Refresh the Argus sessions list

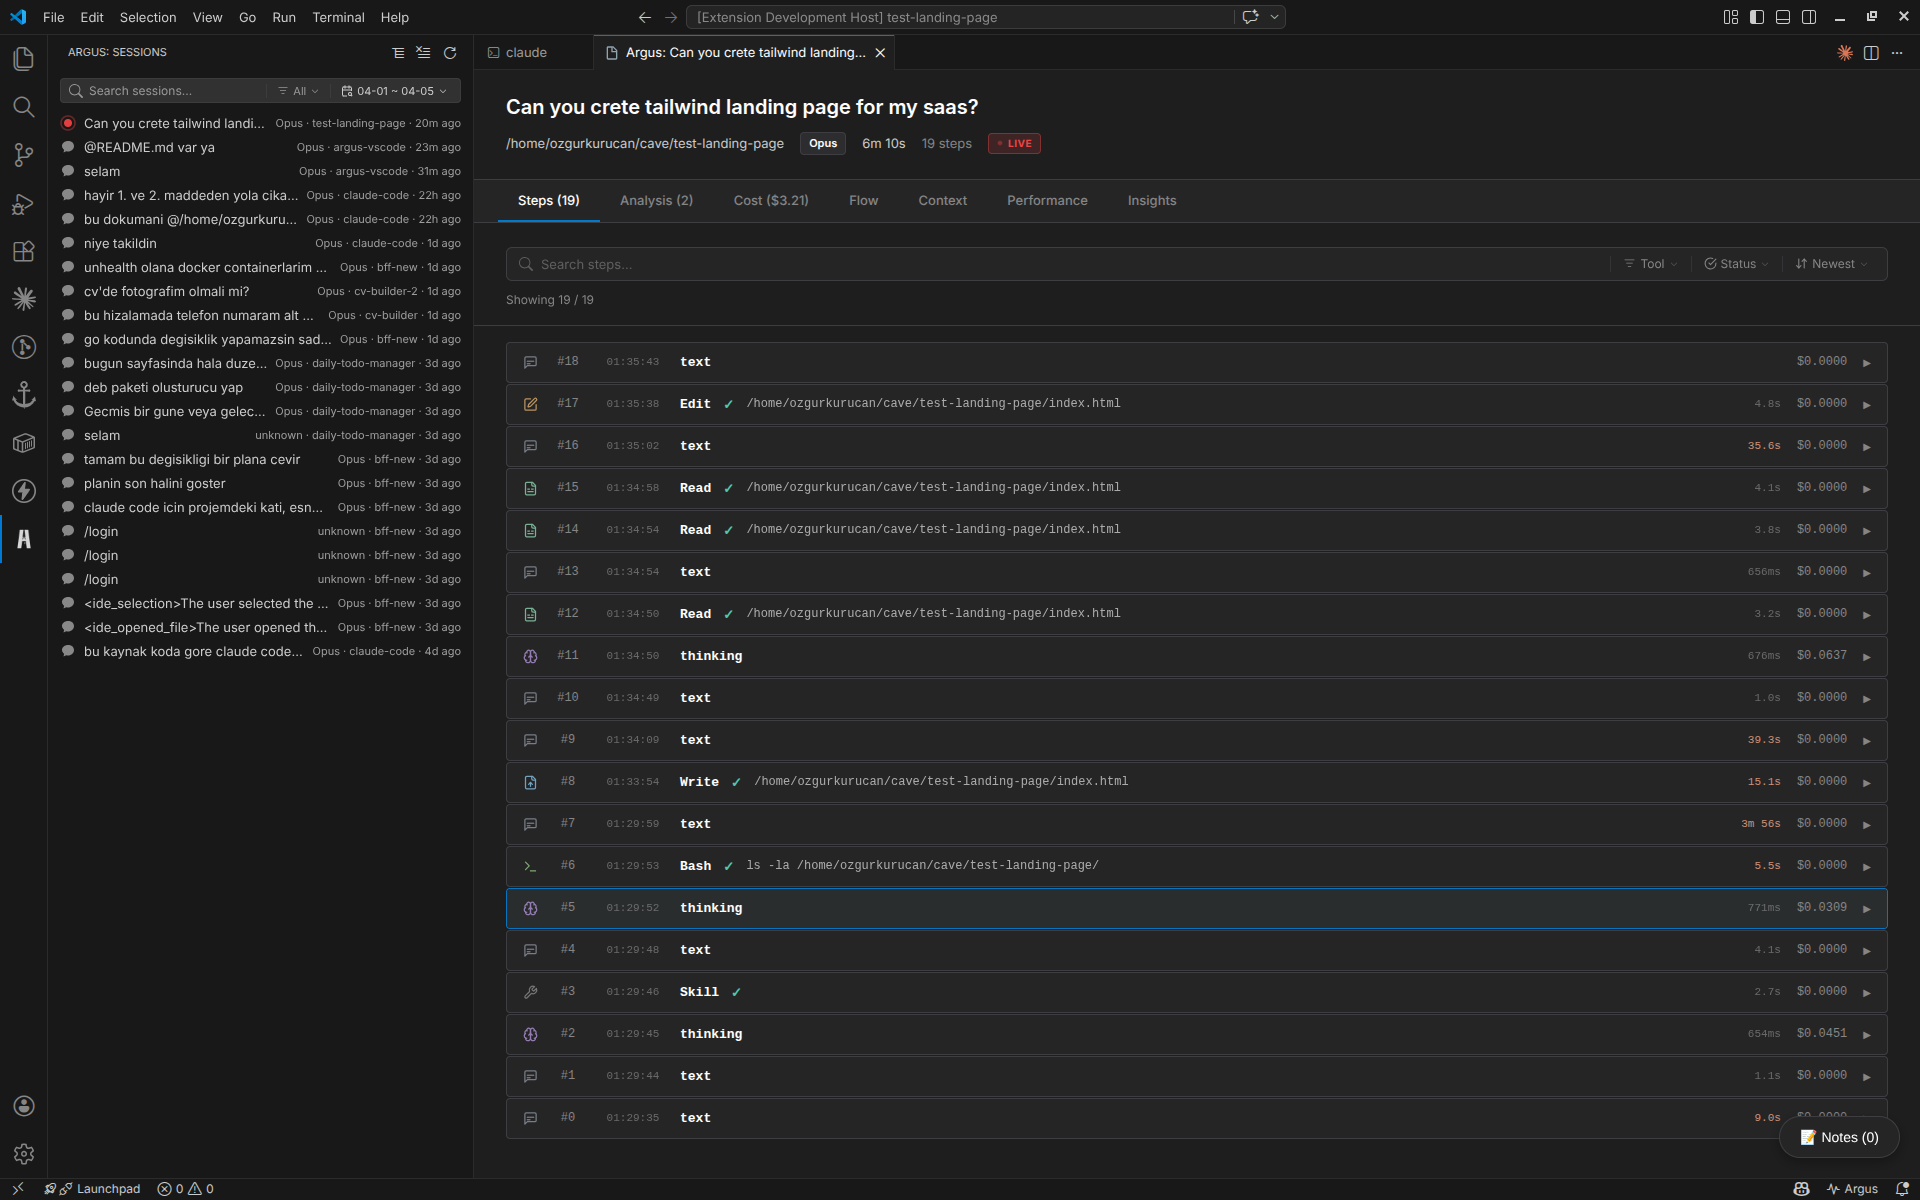point(450,53)
